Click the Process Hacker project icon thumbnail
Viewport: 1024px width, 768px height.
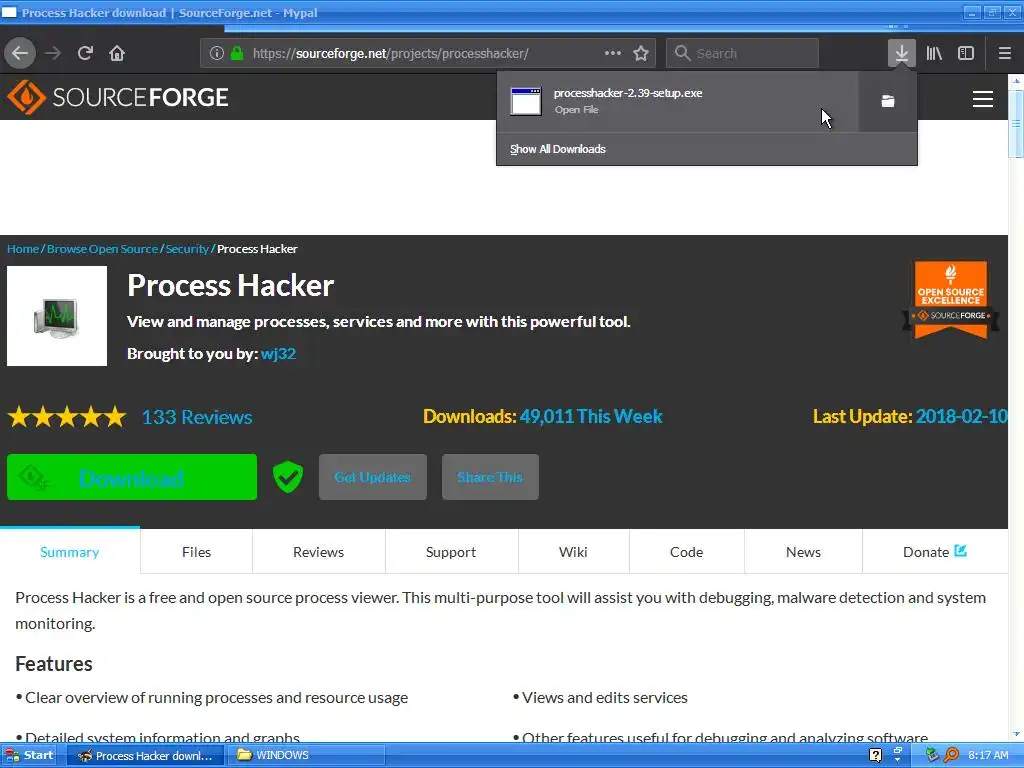coord(57,316)
